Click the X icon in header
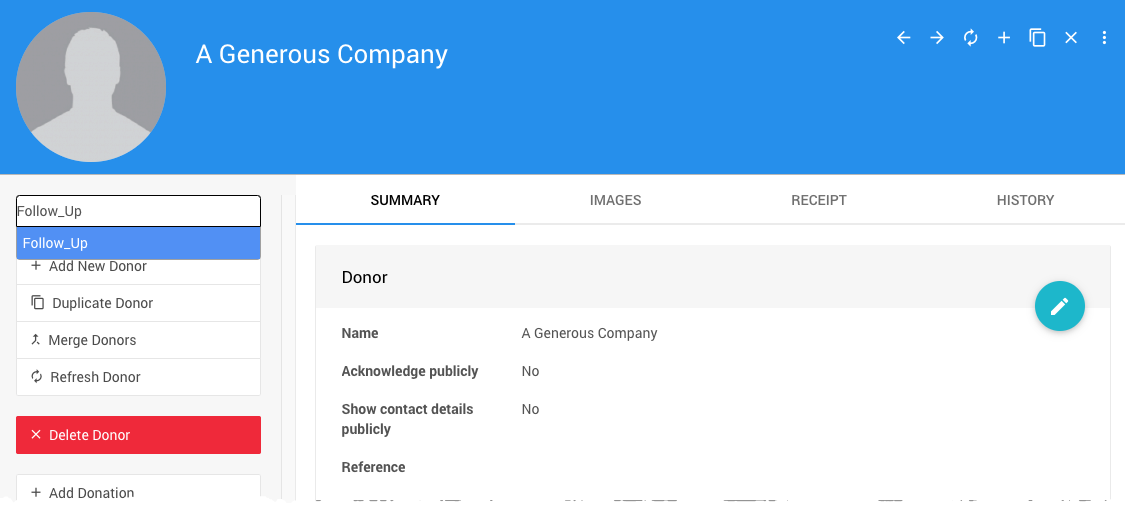Viewport: 1125px width, 528px height. tap(1071, 38)
